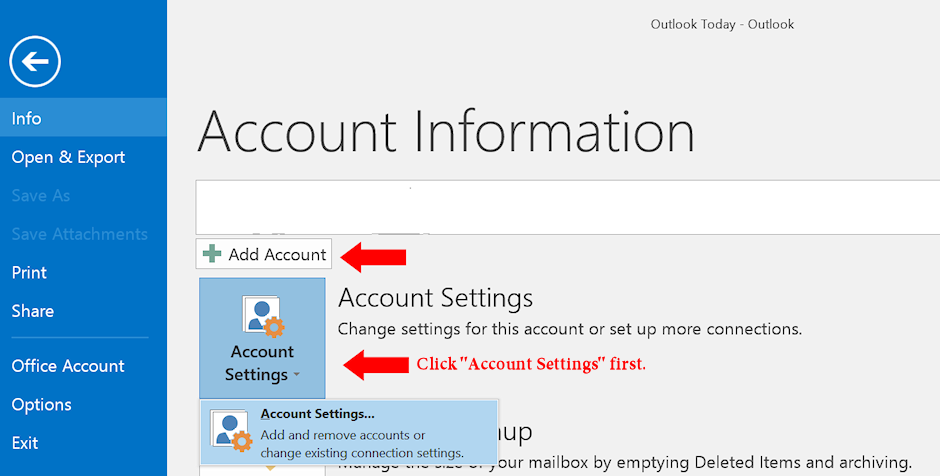The width and height of the screenshot is (940, 476).
Task: Click the Outlook Today - Outlook window title
Action: tap(722, 25)
